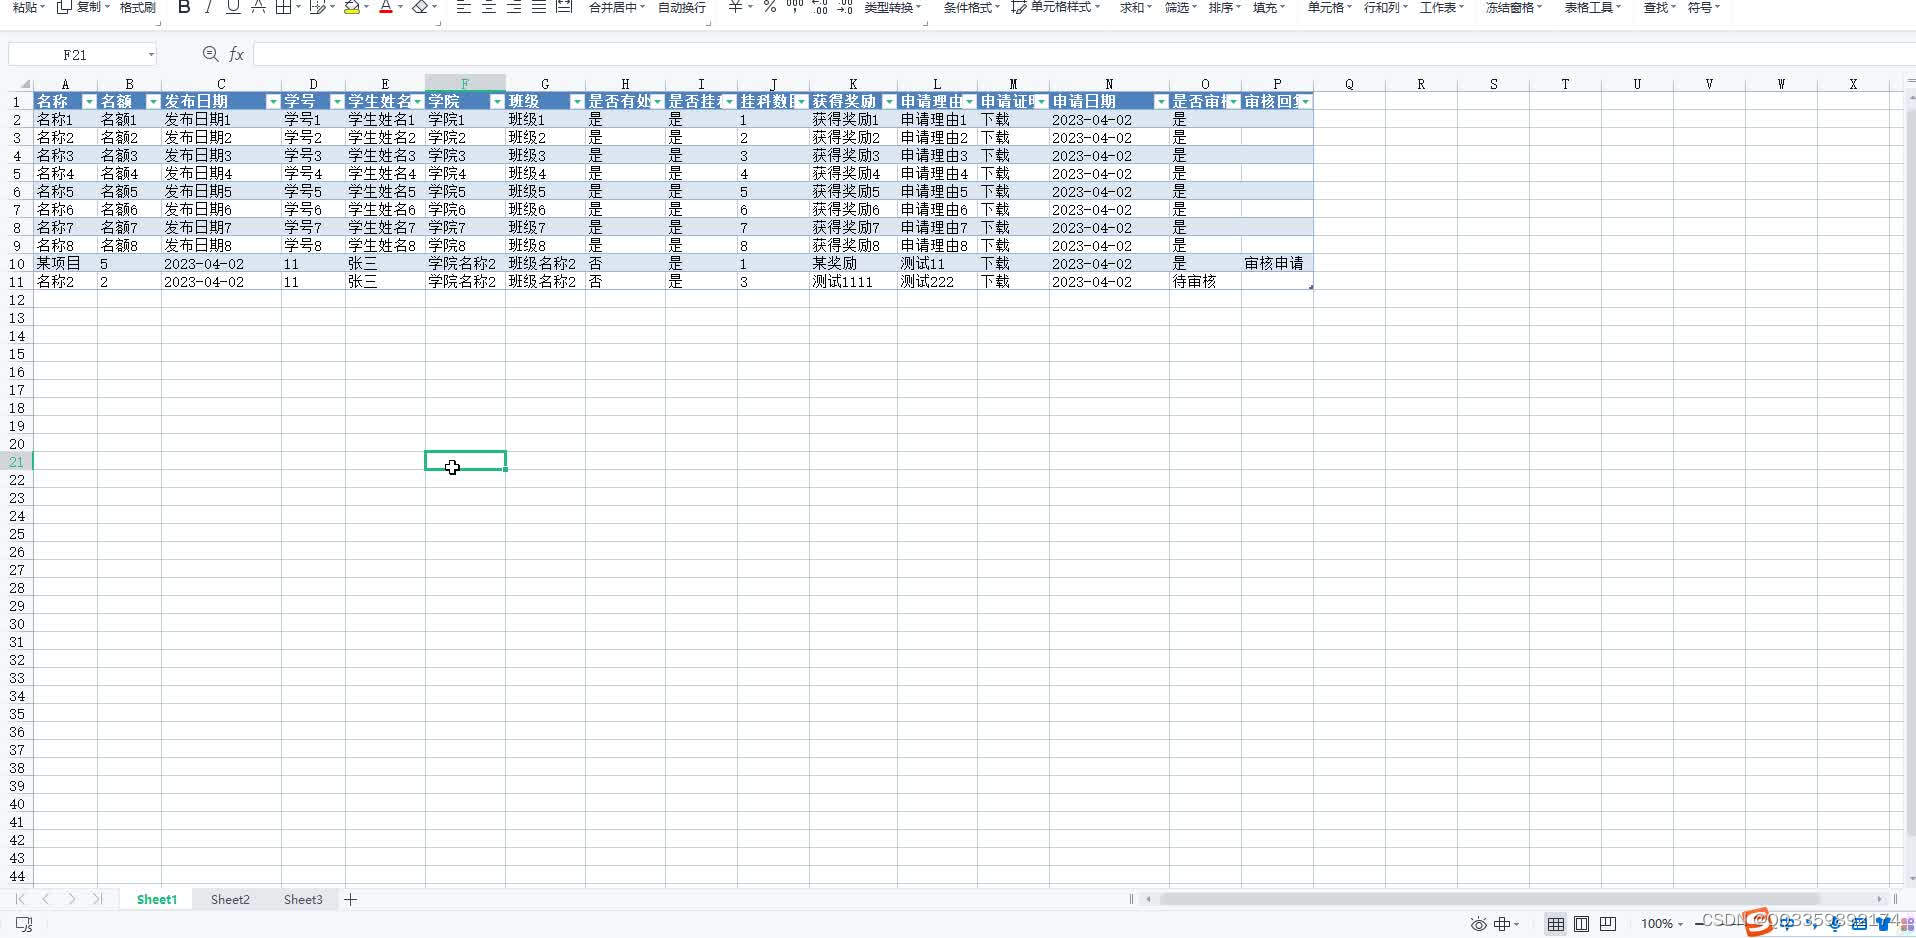Open the Name Box dropdown arrow

coord(151,55)
